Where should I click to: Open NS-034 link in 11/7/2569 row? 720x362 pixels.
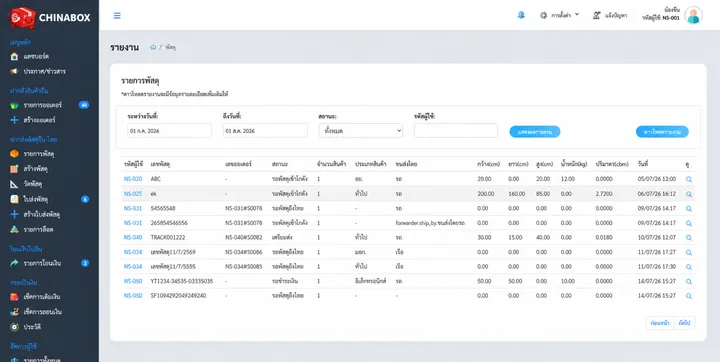point(133,252)
